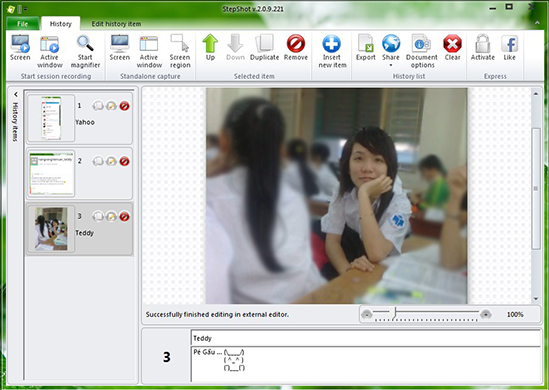This screenshot has height=390, width=549.
Task: Remove the selected item
Action: click(x=296, y=48)
